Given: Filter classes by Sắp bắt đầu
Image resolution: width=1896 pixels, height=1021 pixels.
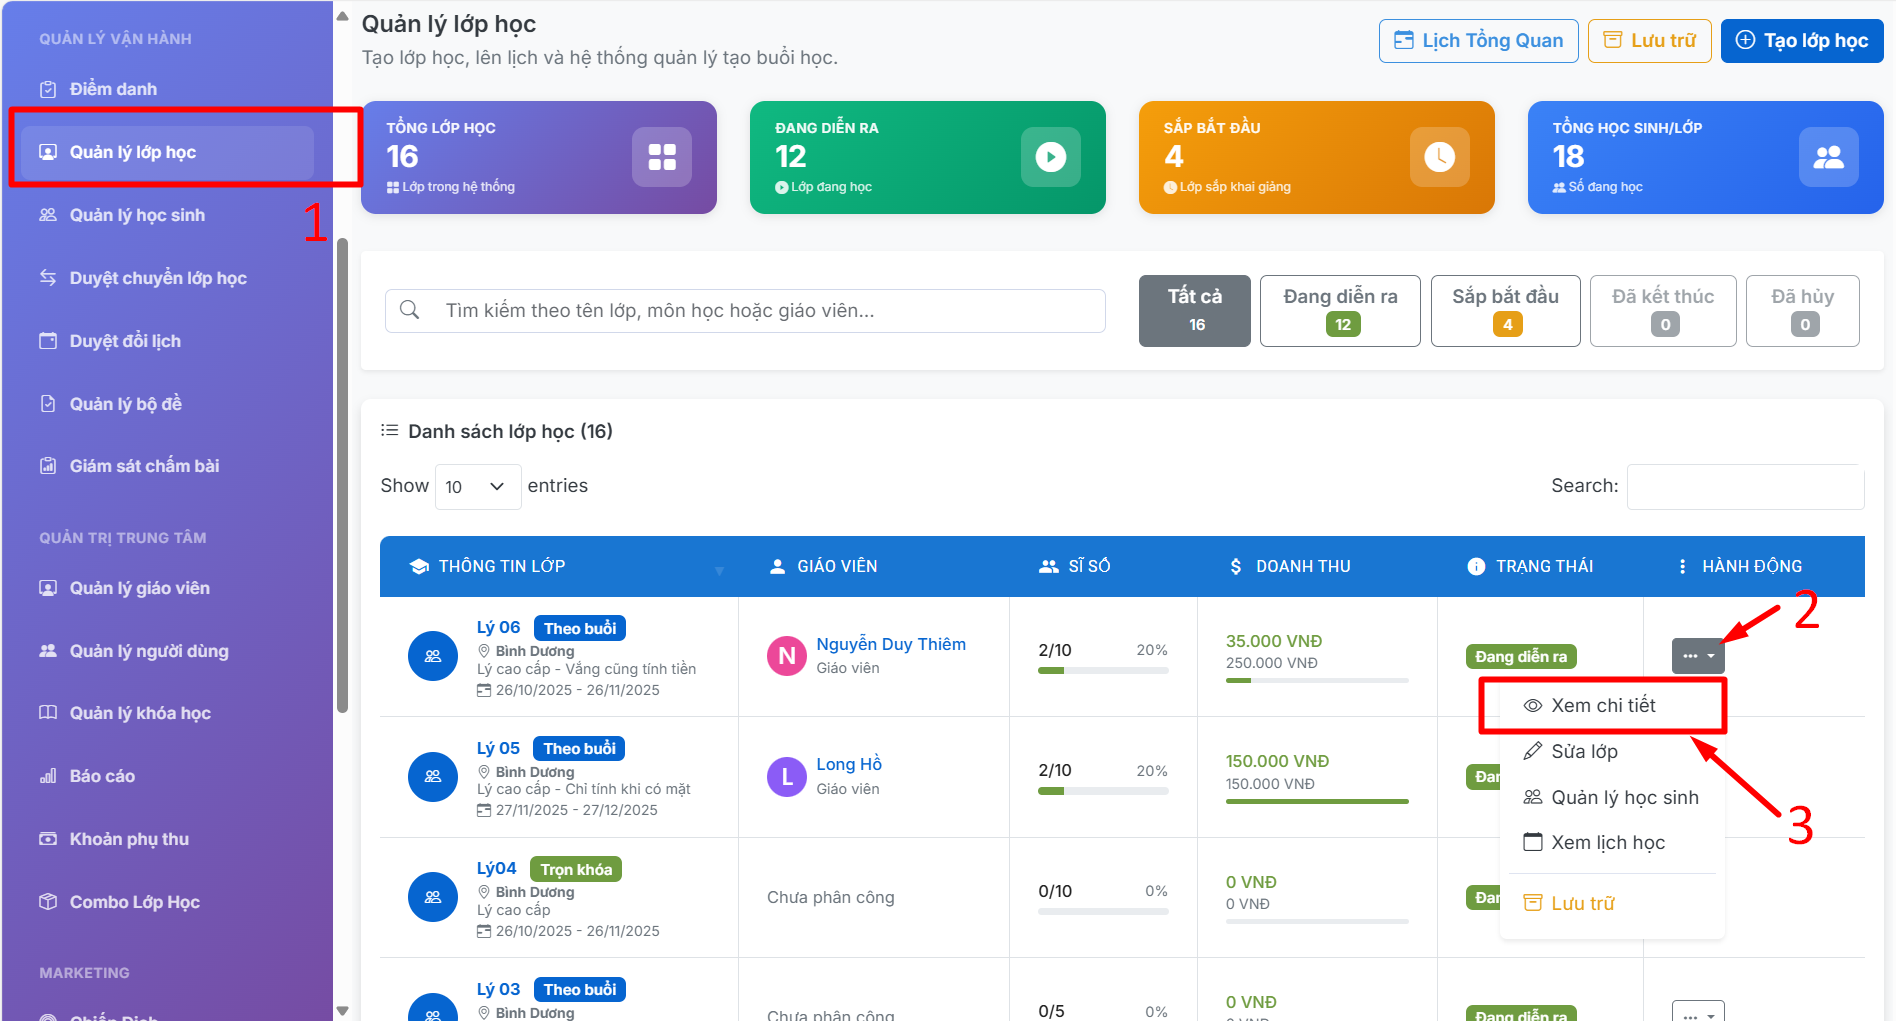Looking at the screenshot, I should 1505,311.
